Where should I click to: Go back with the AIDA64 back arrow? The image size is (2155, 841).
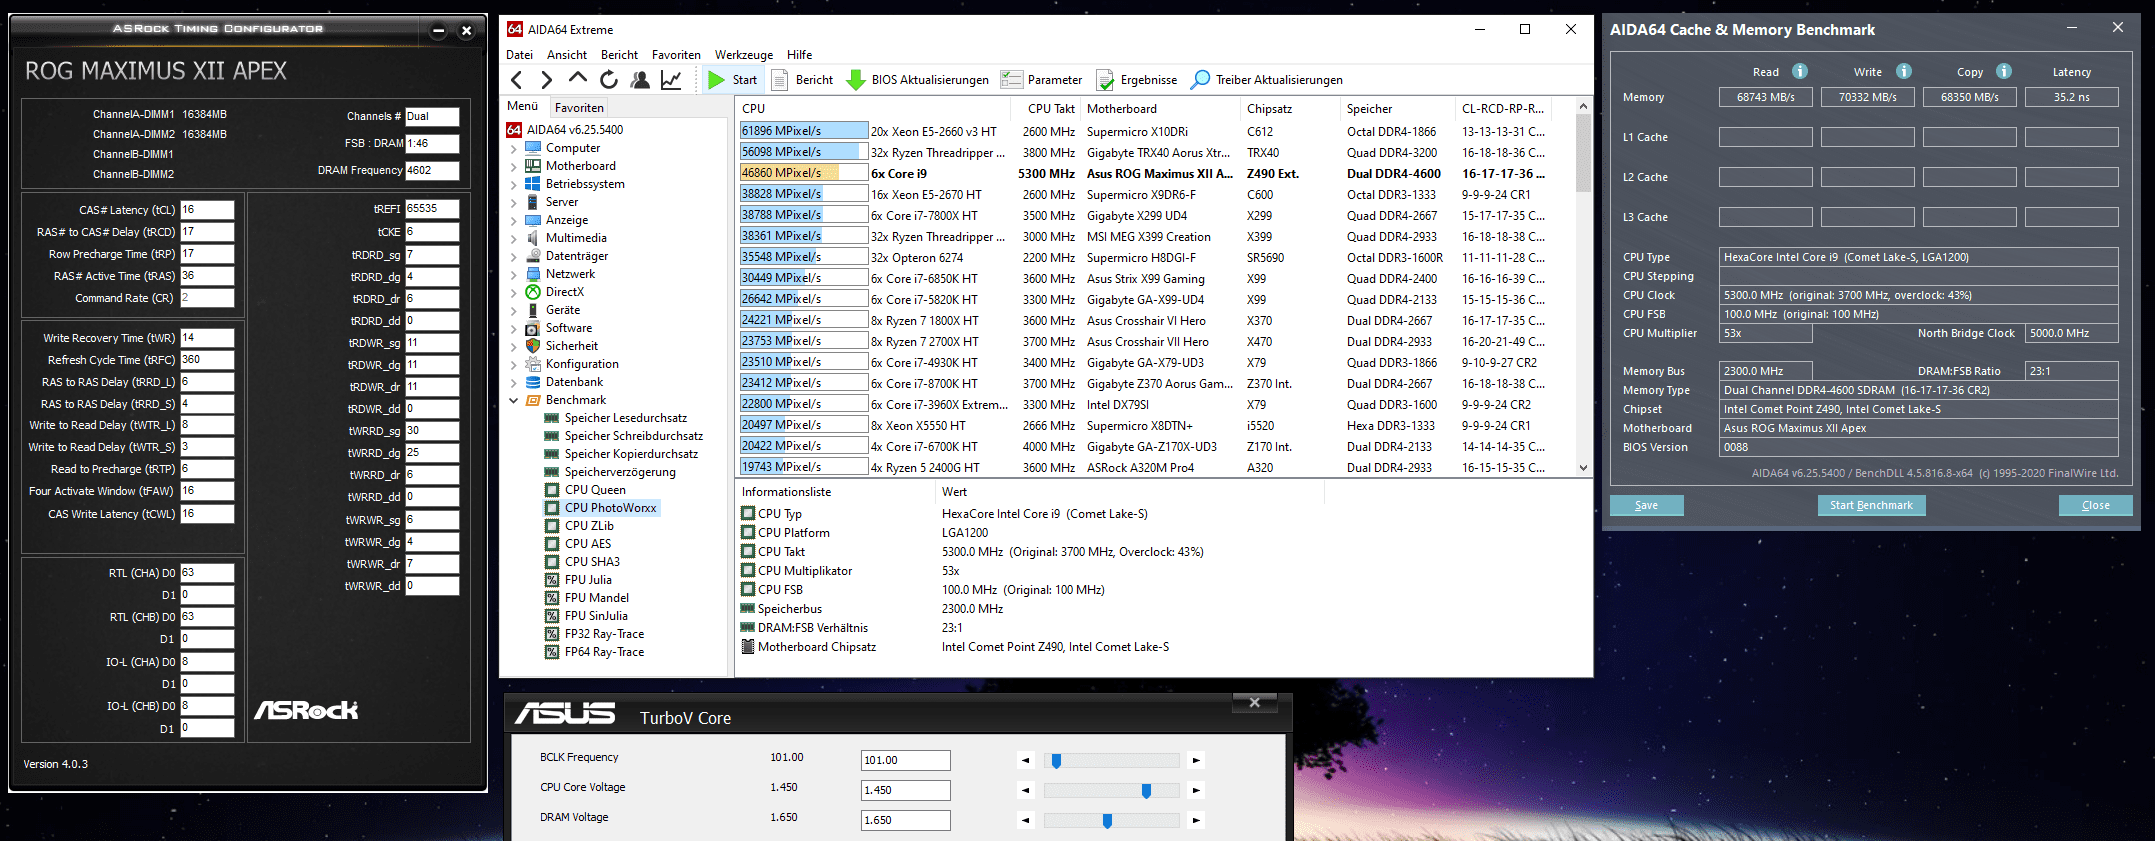pyautogui.click(x=516, y=80)
